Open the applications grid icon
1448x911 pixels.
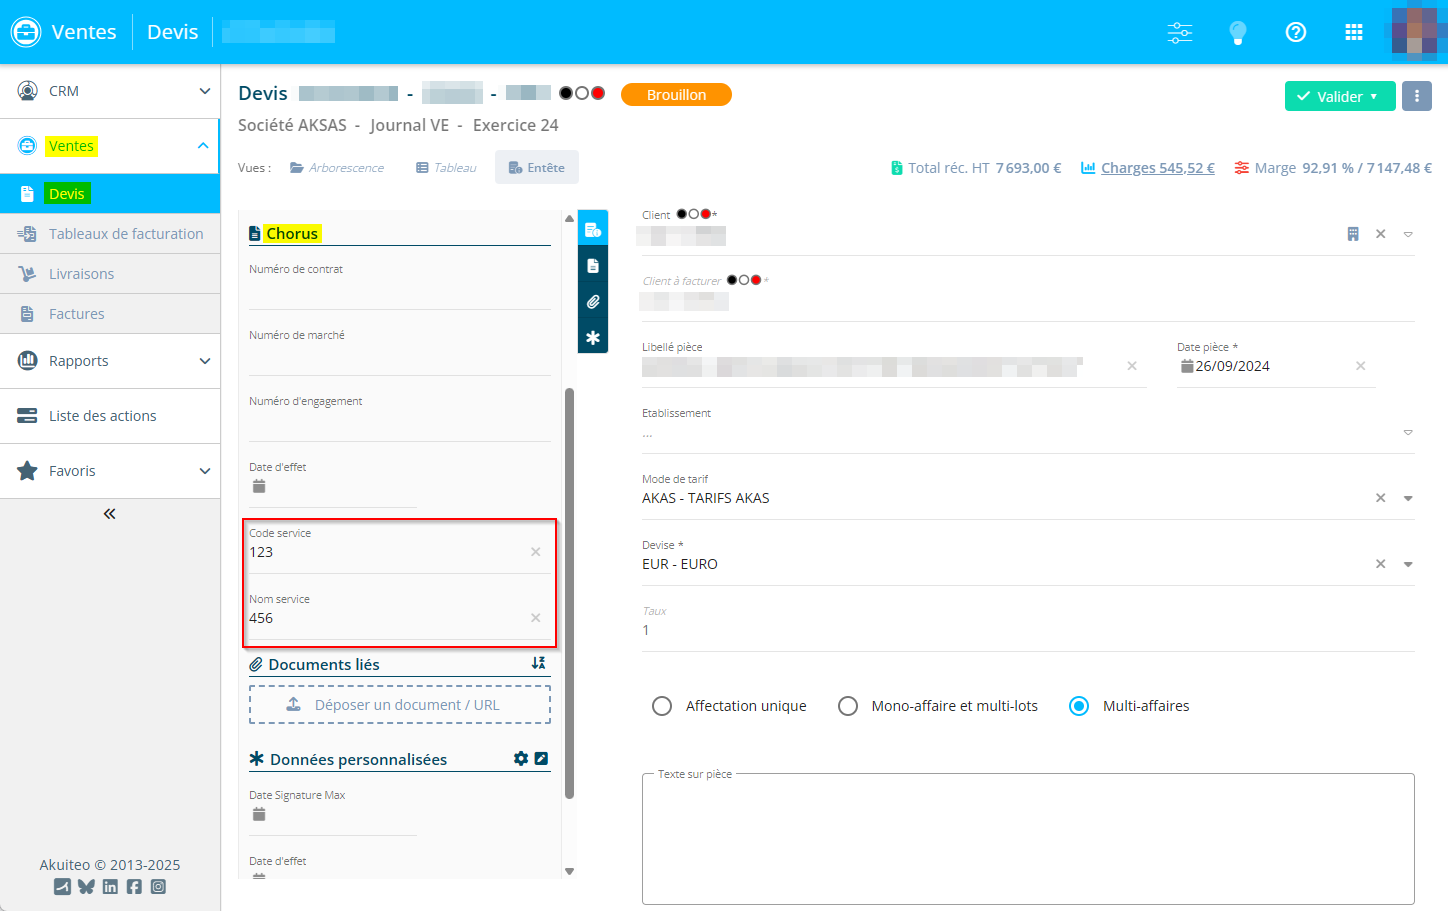[1354, 33]
